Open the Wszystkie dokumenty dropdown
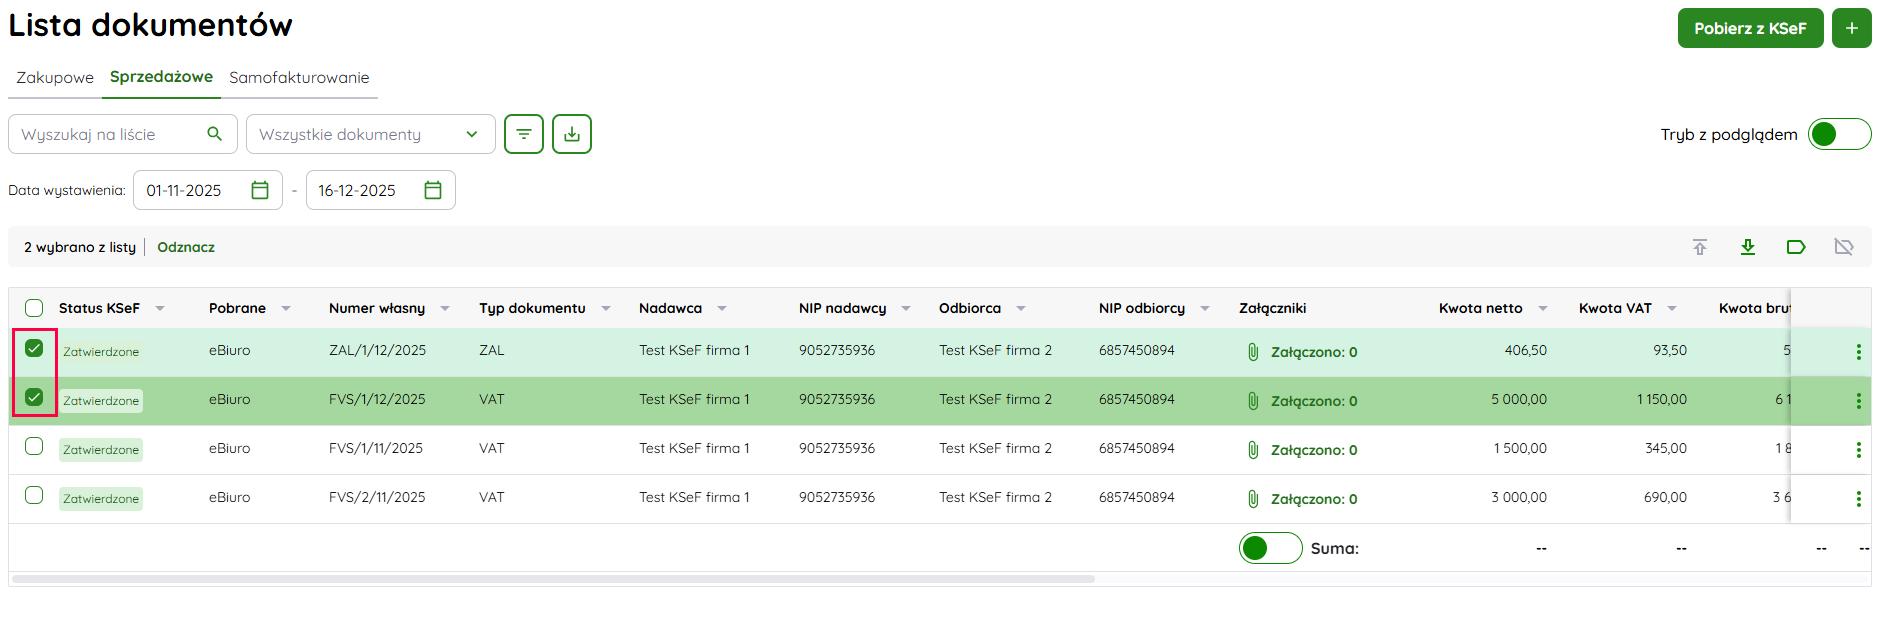 point(370,134)
